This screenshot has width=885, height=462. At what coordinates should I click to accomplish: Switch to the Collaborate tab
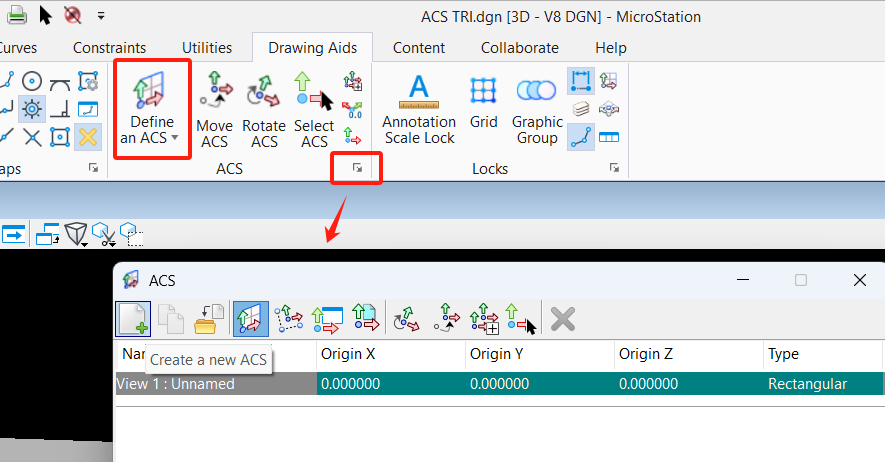[x=519, y=48]
